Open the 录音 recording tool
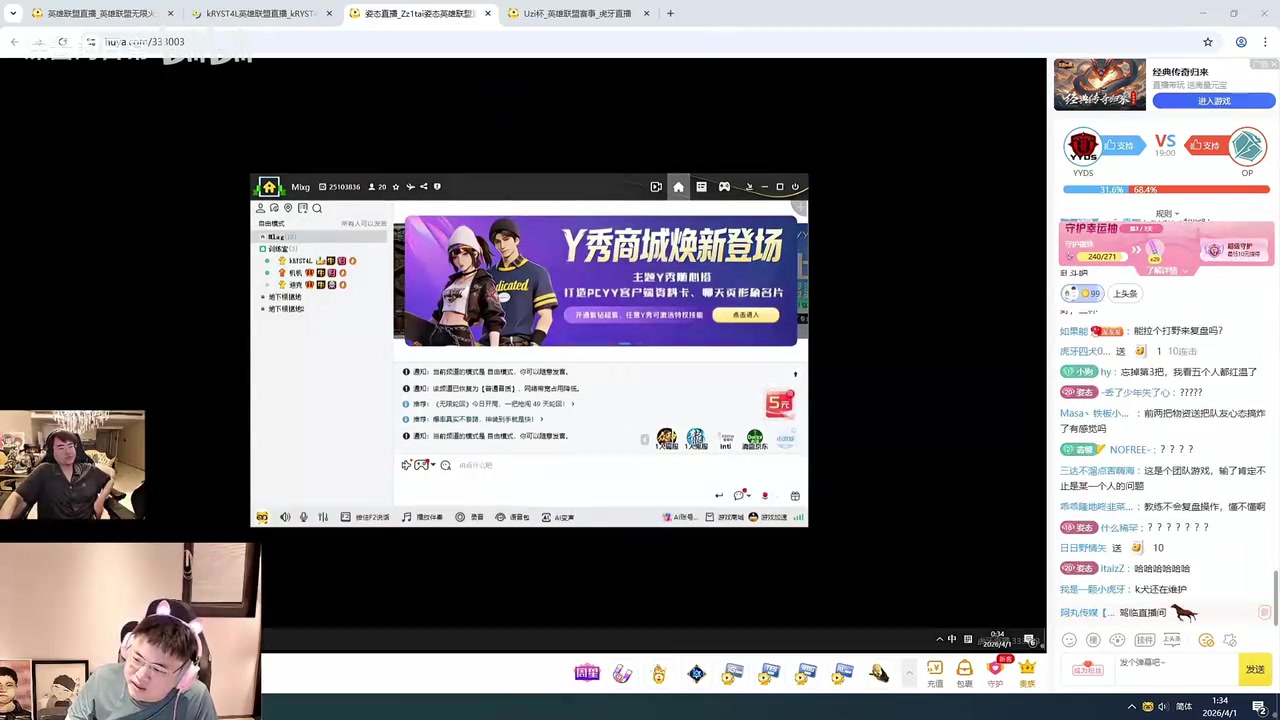This screenshot has width=1280, height=720. [466, 517]
